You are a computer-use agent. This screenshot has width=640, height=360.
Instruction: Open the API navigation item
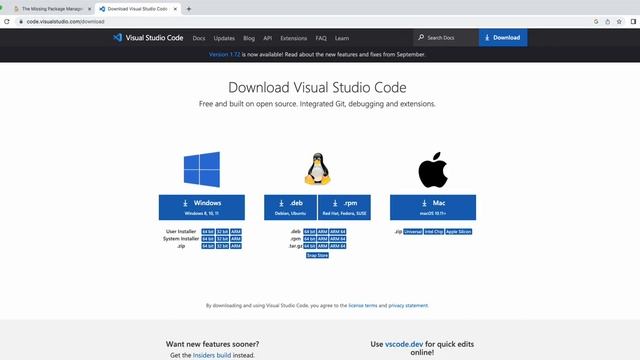[x=267, y=38]
